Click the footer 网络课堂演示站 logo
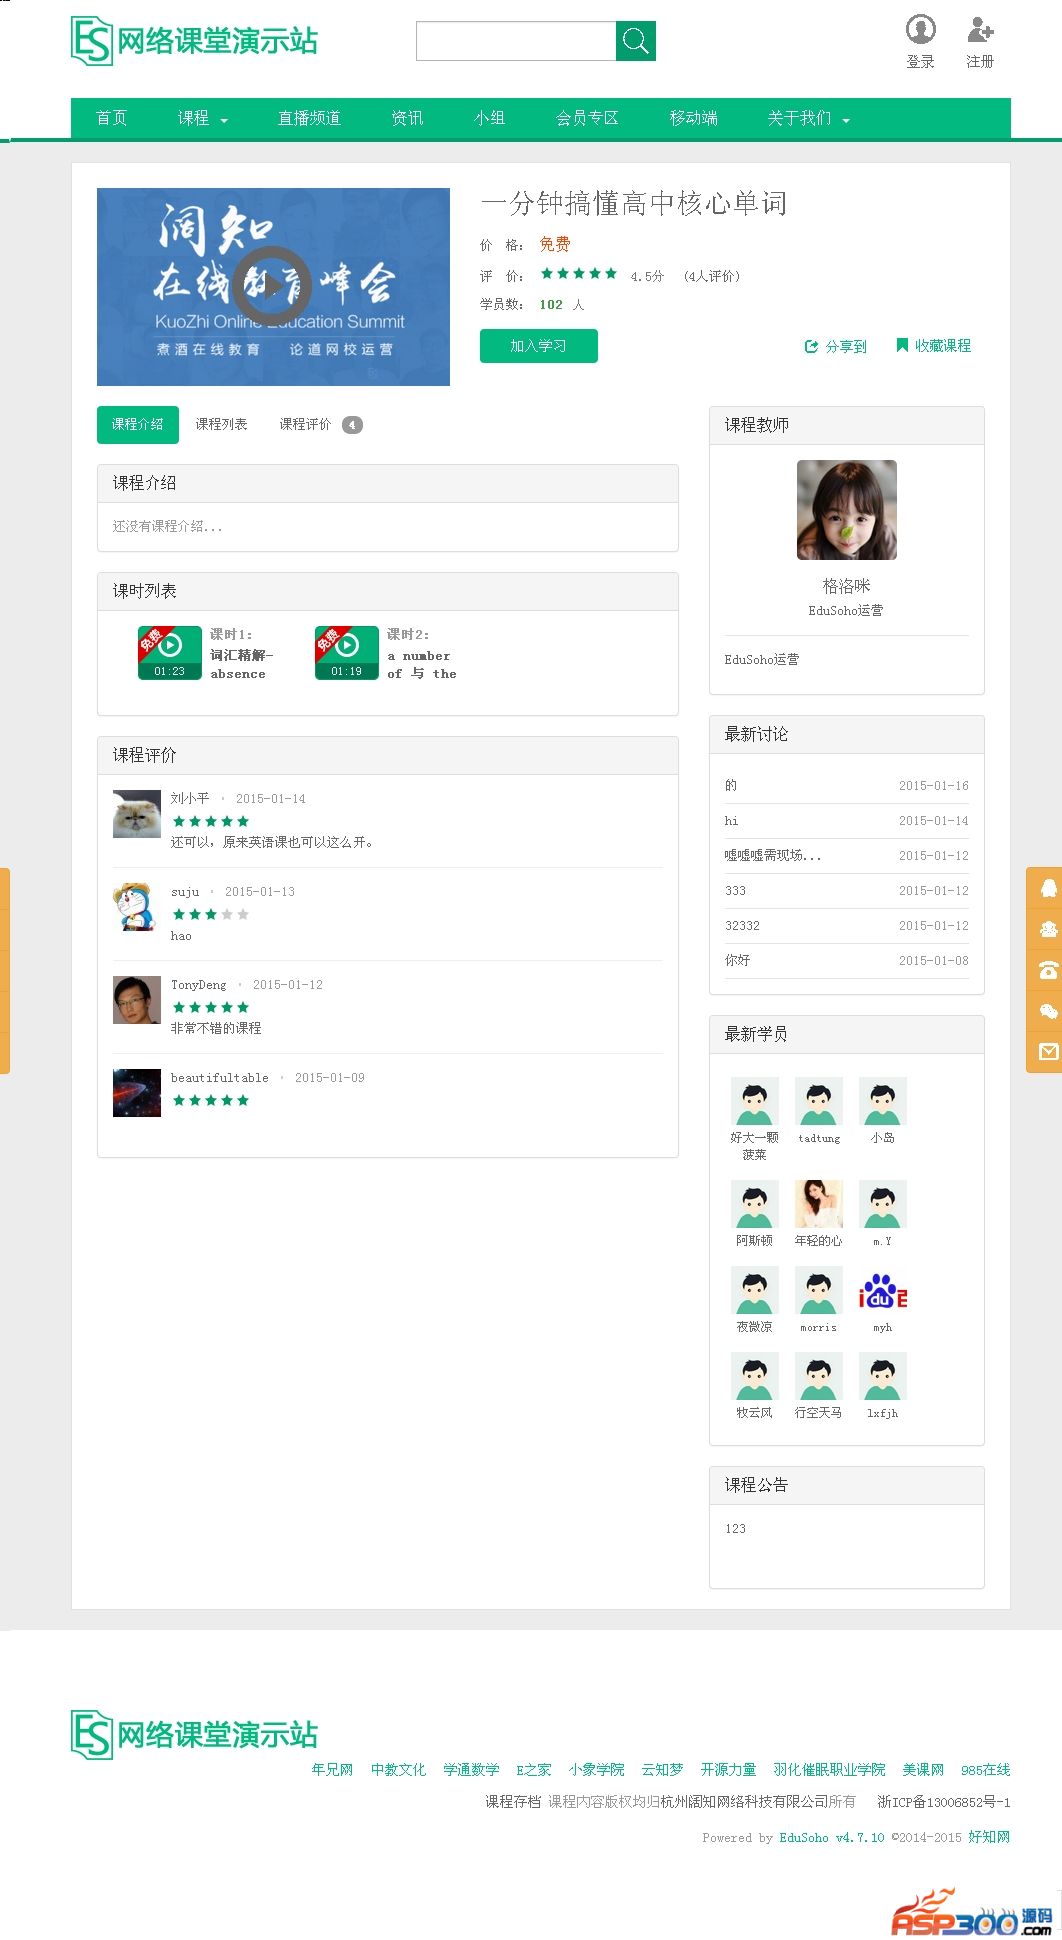Viewport: 1062px width, 1940px height. (x=194, y=1734)
